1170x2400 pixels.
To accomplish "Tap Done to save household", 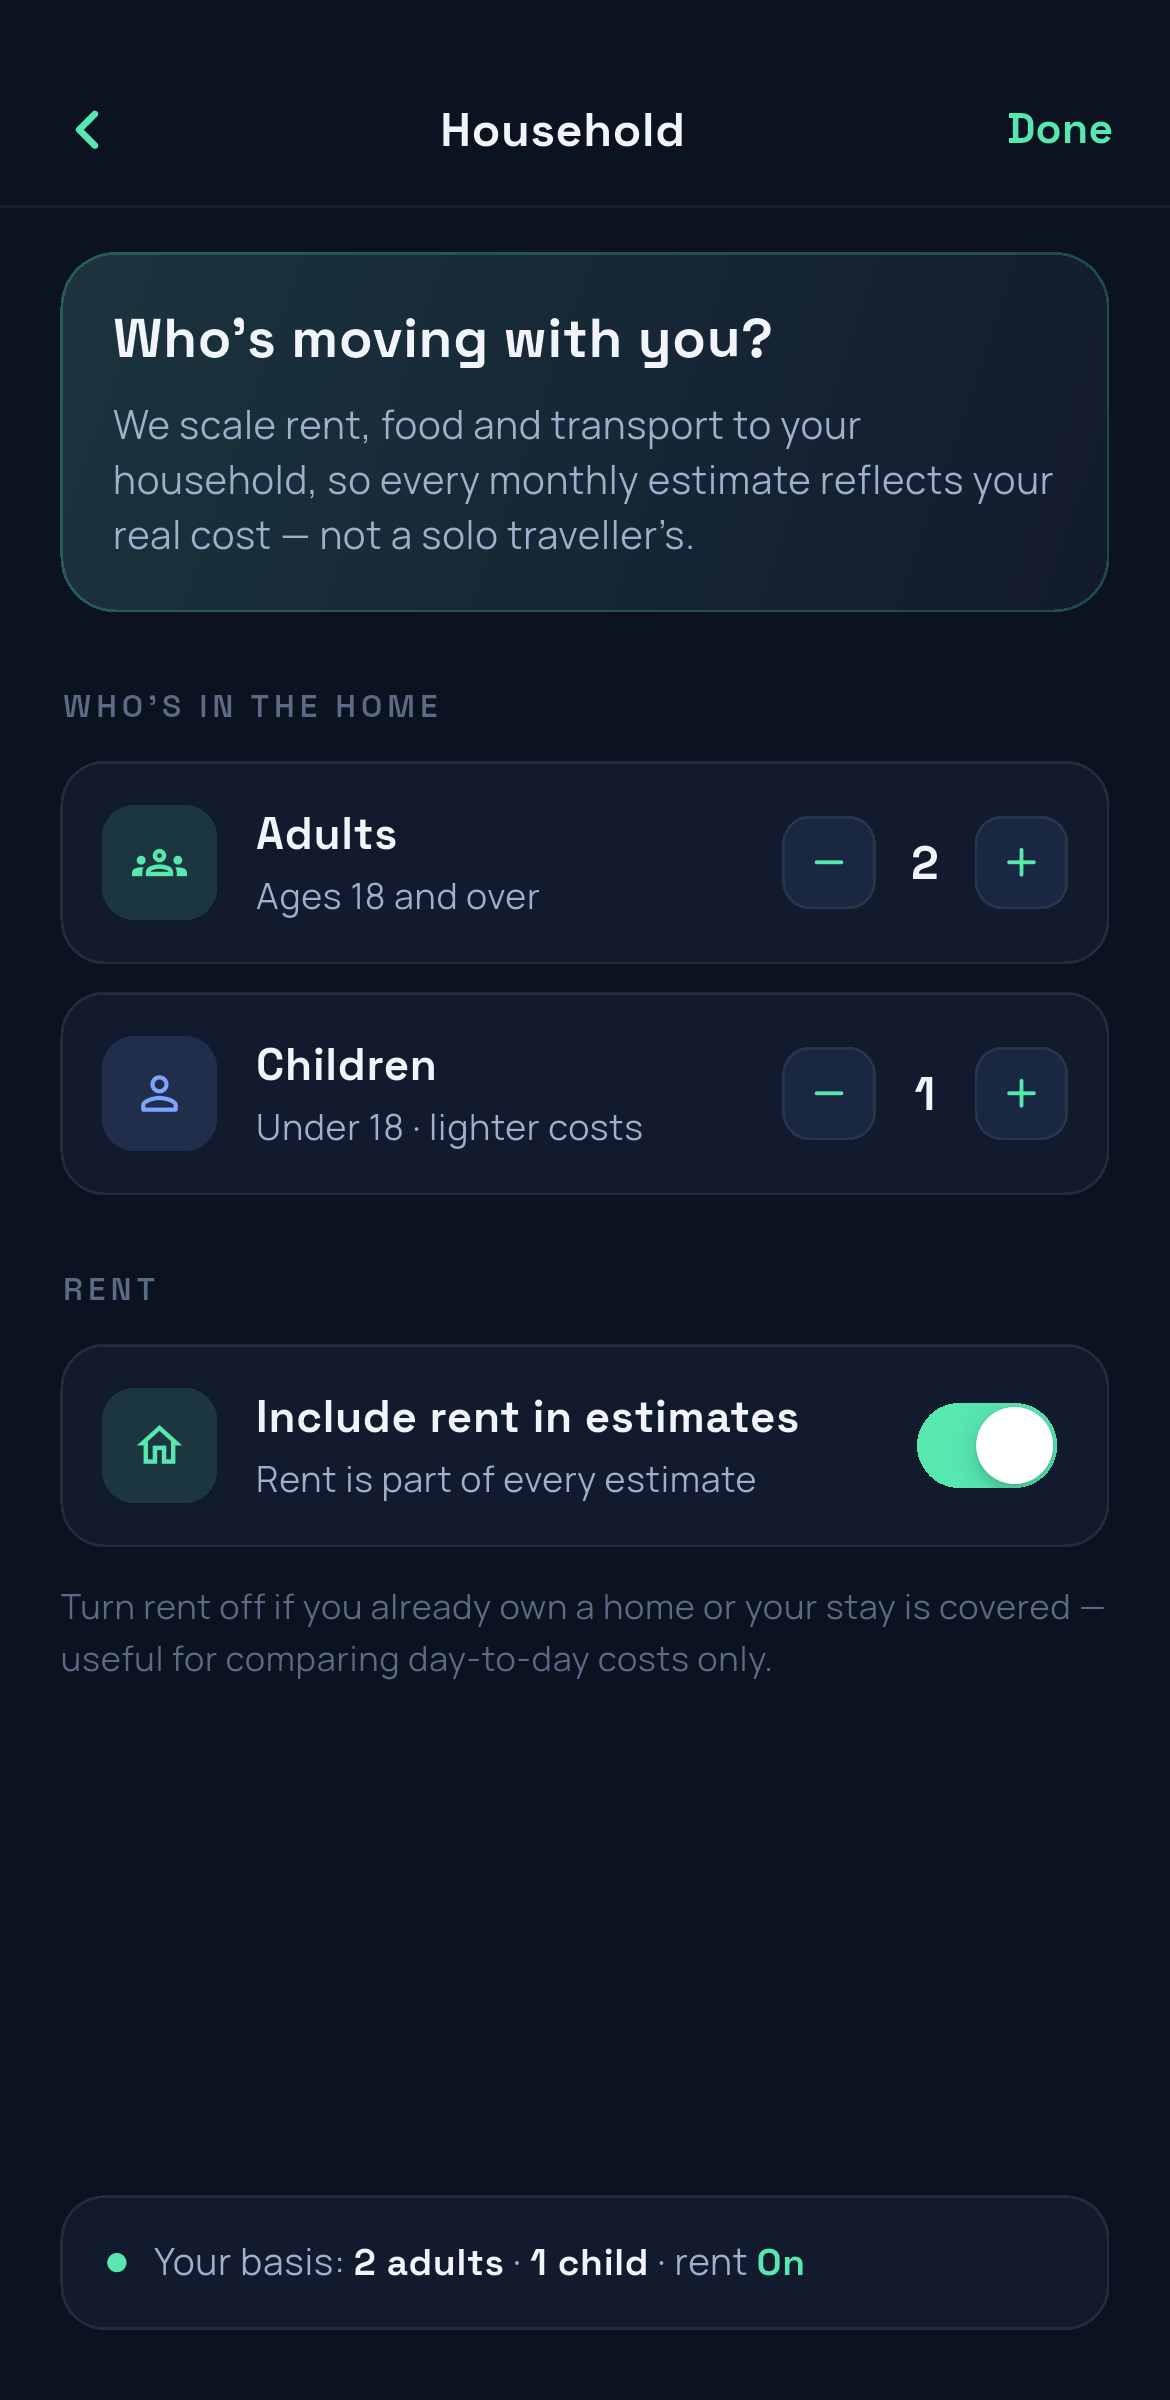I will (x=1059, y=130).
